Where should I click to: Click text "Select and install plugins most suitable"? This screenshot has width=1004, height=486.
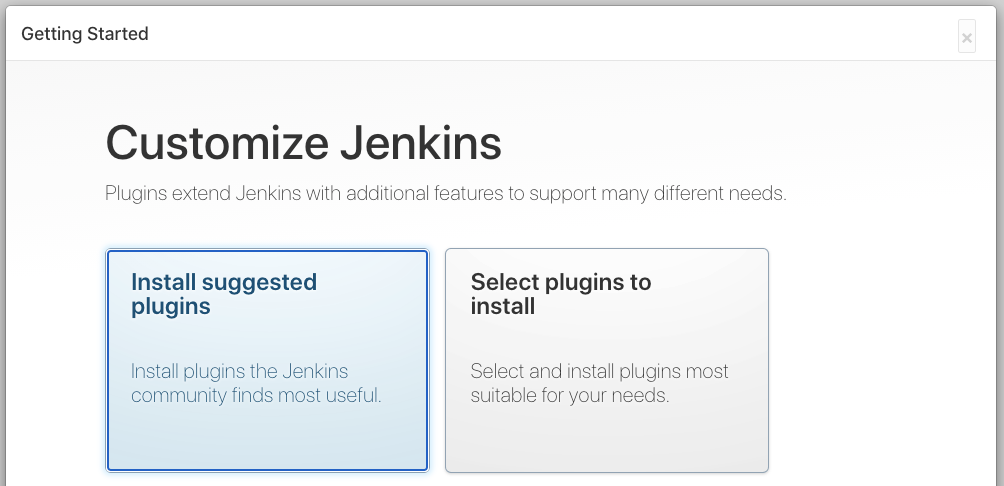click(x=599, y=383)
